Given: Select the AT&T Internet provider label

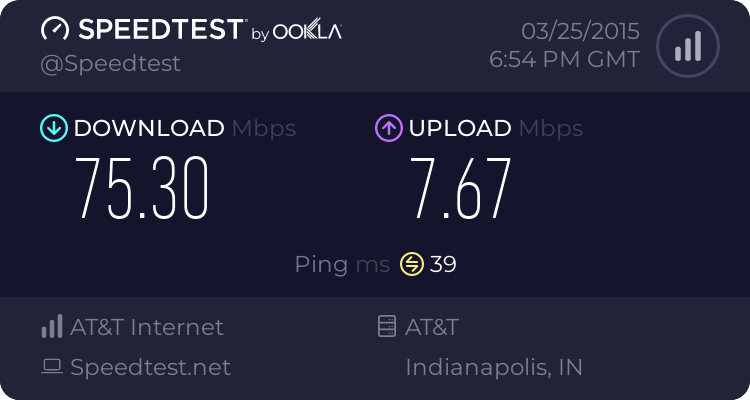Looking at the screenshot, I should point(147,327).
